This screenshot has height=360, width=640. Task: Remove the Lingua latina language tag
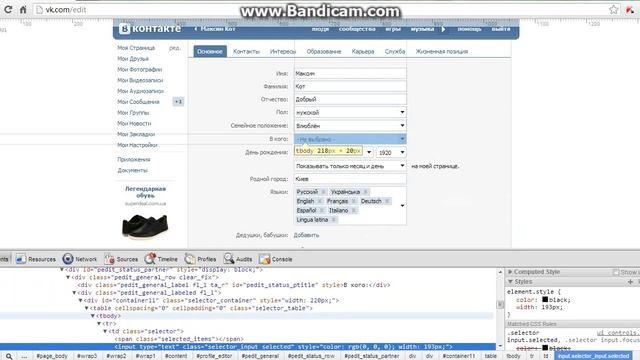pyautogui.click(x=333, y=220)
